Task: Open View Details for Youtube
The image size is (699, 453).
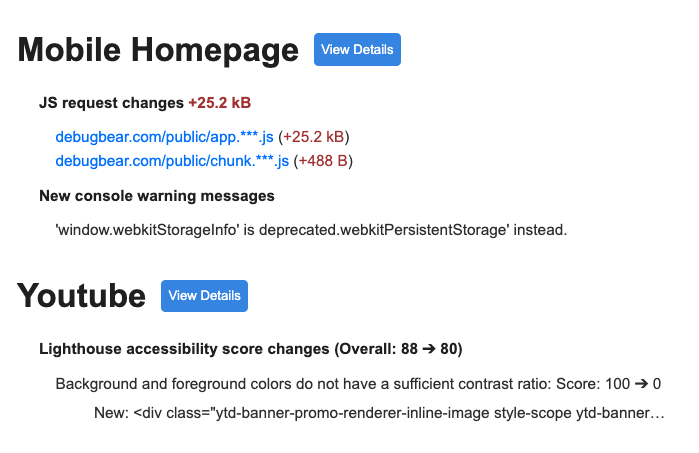Action: (x=204, y=296)
